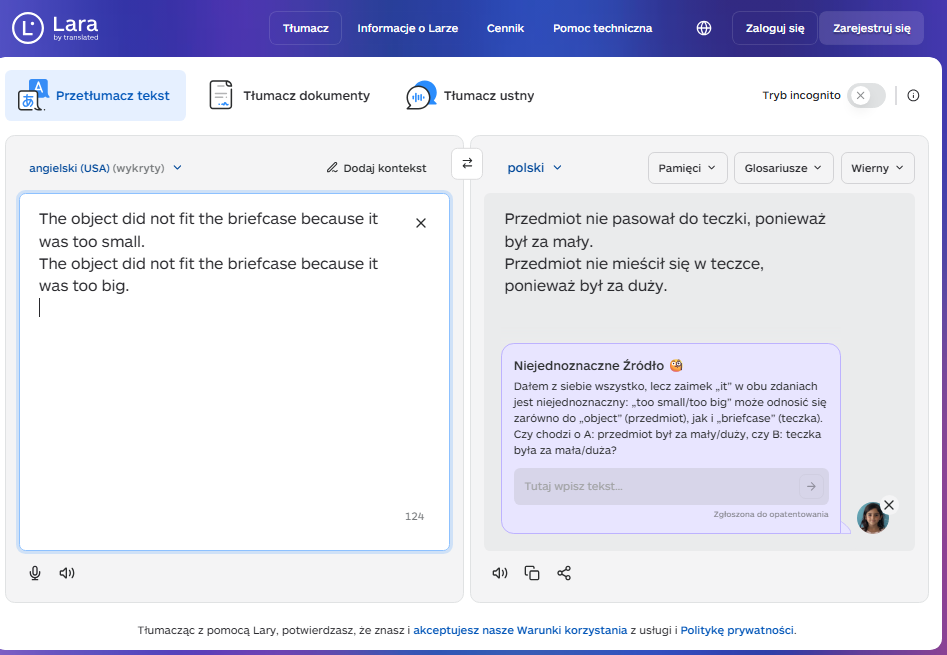Clear source text with the X icon
Viewport: 947px width, 655px height.
[x=421, y=223]
